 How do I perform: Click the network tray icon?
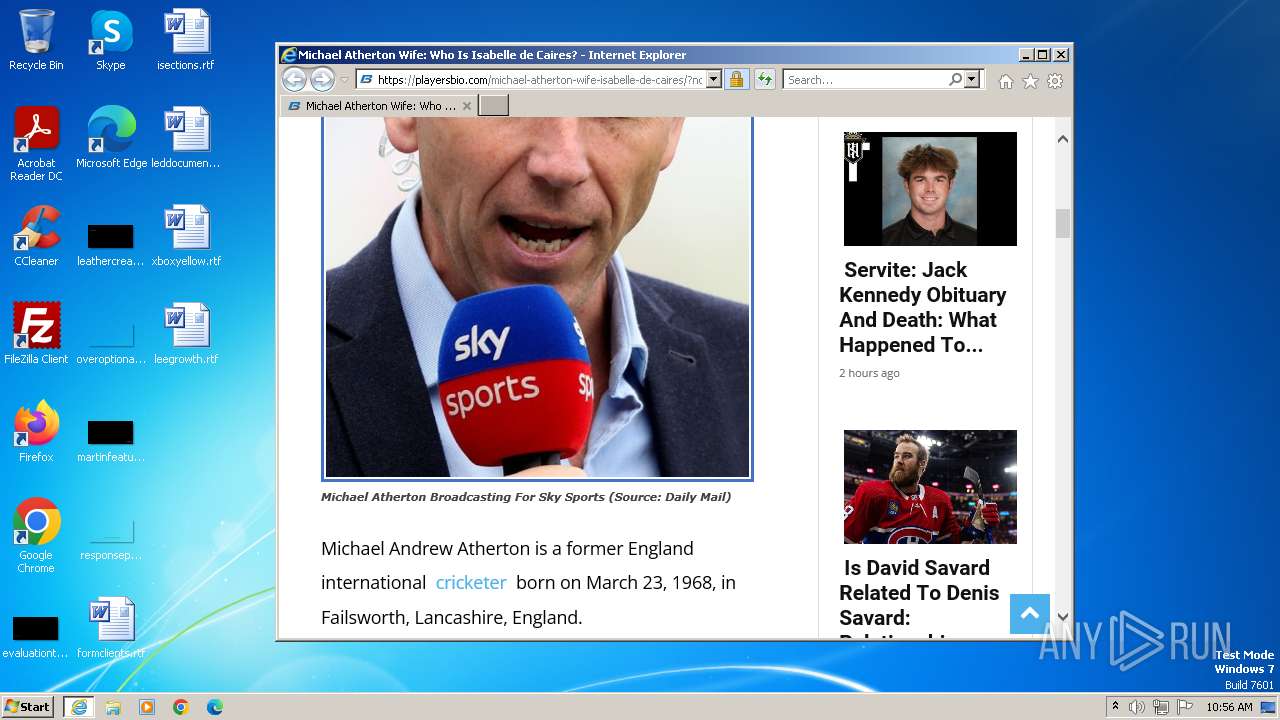(x=1161, y=707)
